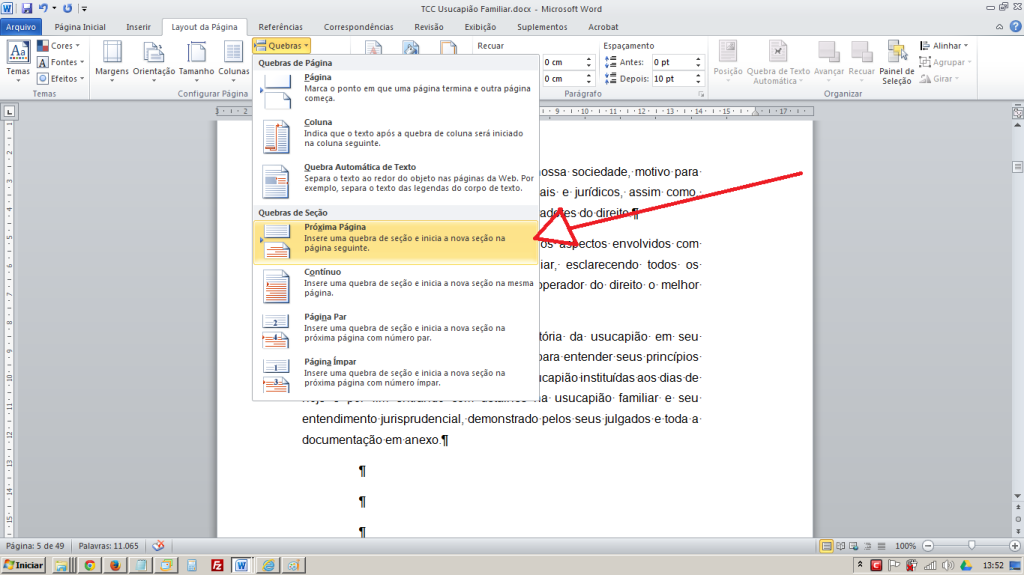Click the Save icon in quick access toolbar

(x=26, y=8)
